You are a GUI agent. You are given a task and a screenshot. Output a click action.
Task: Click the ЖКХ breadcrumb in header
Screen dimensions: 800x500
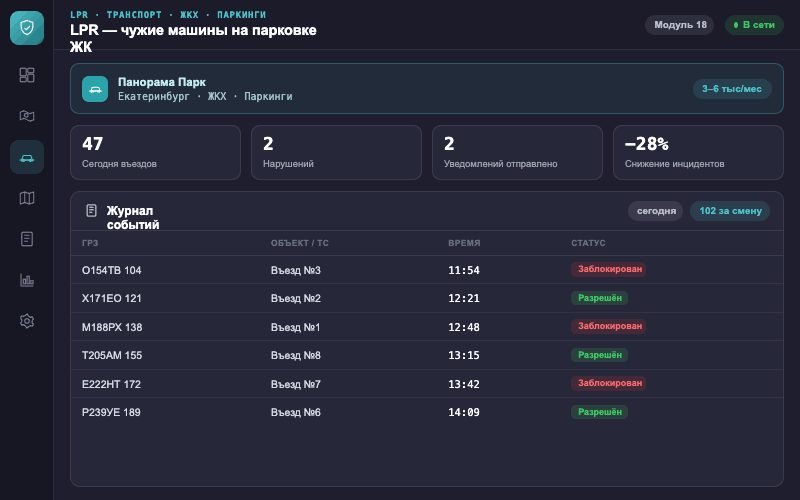pyautogui.click(x=189, y=15)
